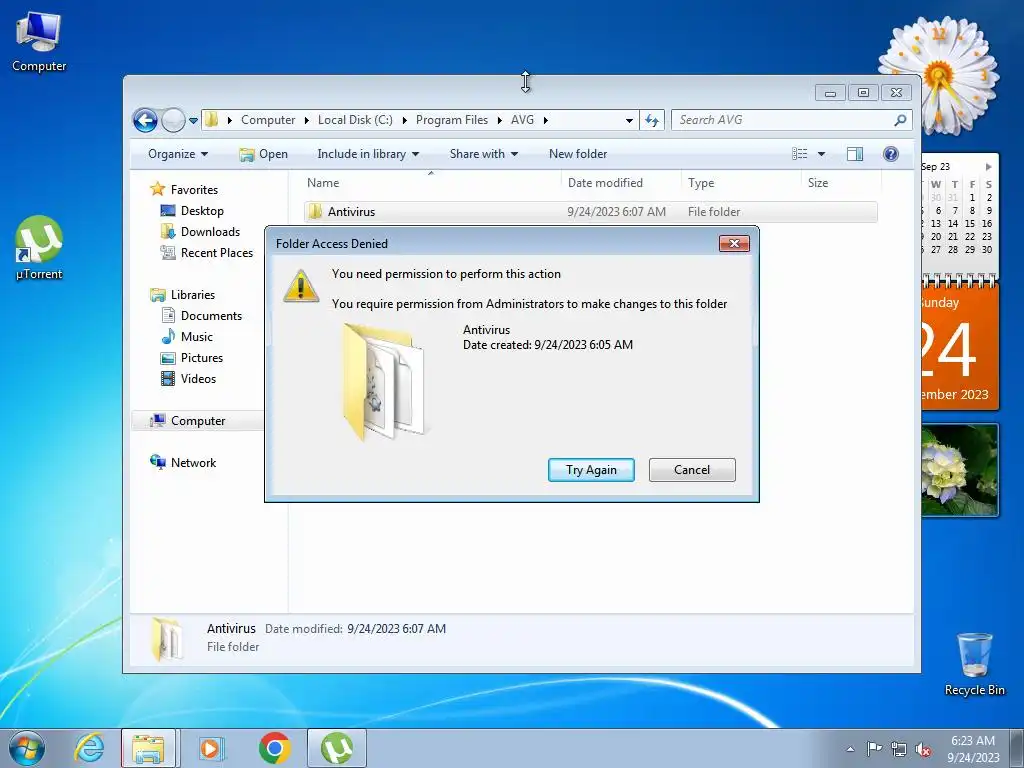Refresh the AVG folder view
The width and height of the screenshot is (1024, 768).
point(652,120)
